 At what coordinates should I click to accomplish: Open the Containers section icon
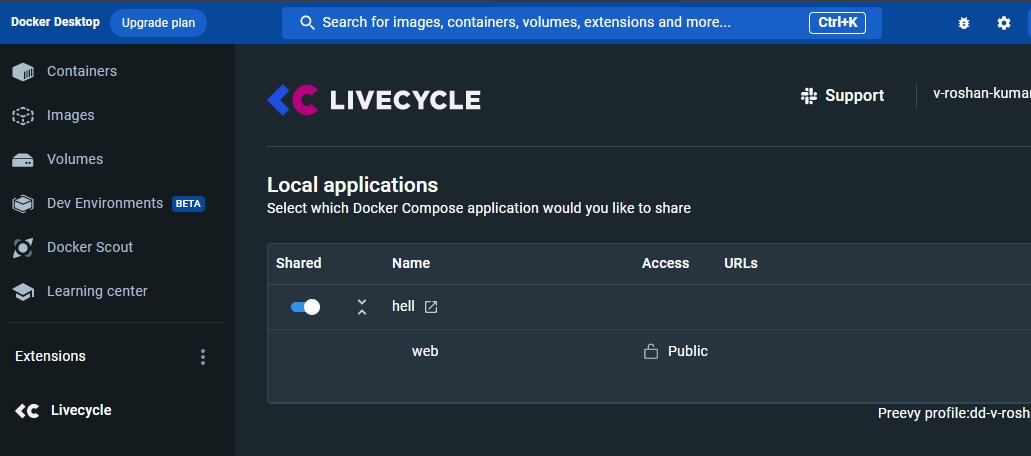(23, 72)
